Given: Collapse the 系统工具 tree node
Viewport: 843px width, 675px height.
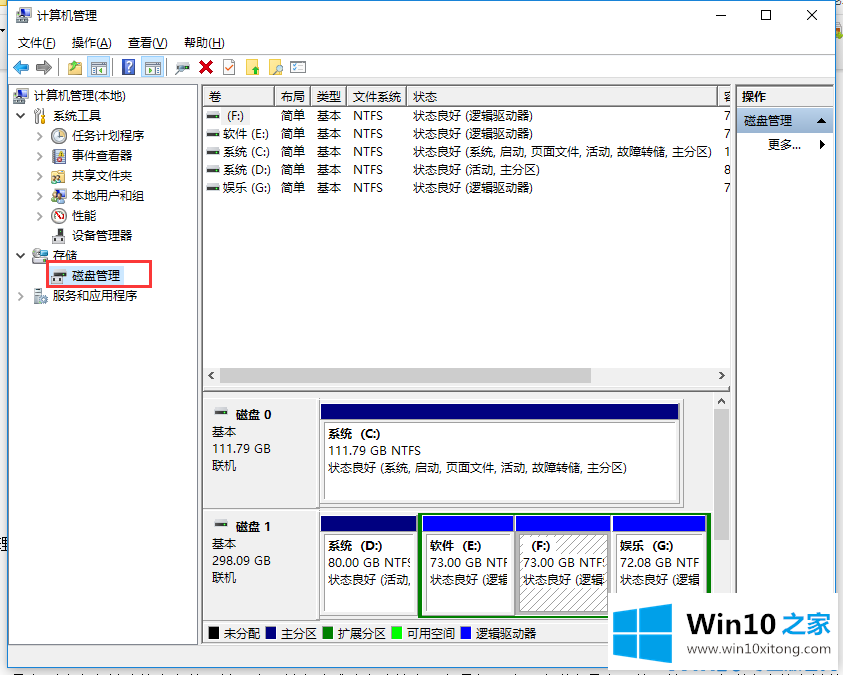Looking at the screenshot, I should (21, 116).
